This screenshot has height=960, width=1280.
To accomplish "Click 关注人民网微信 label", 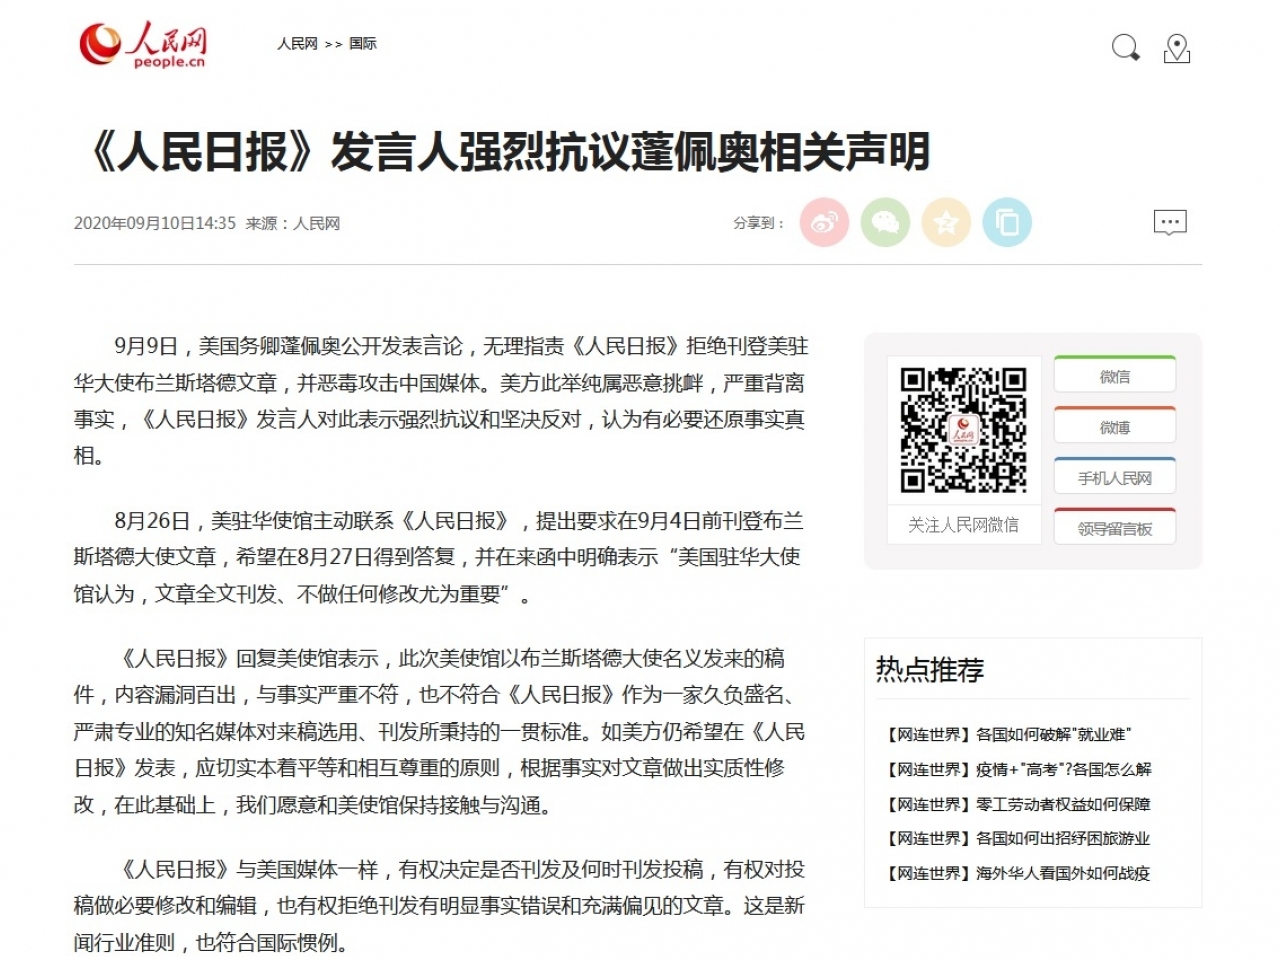I will click(x=963, y=525).
